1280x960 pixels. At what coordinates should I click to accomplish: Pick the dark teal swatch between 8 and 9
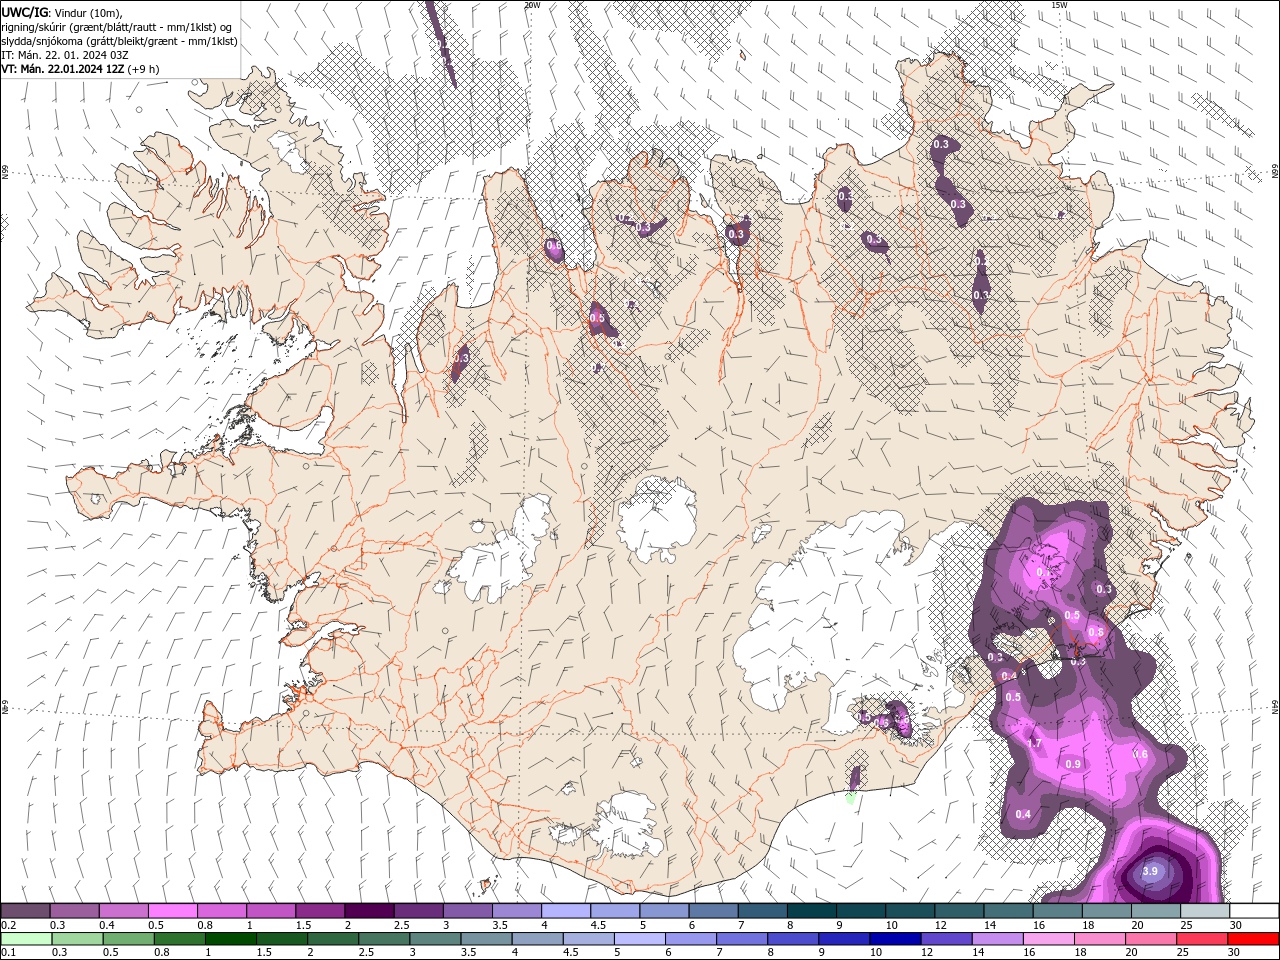click(812, 910)
